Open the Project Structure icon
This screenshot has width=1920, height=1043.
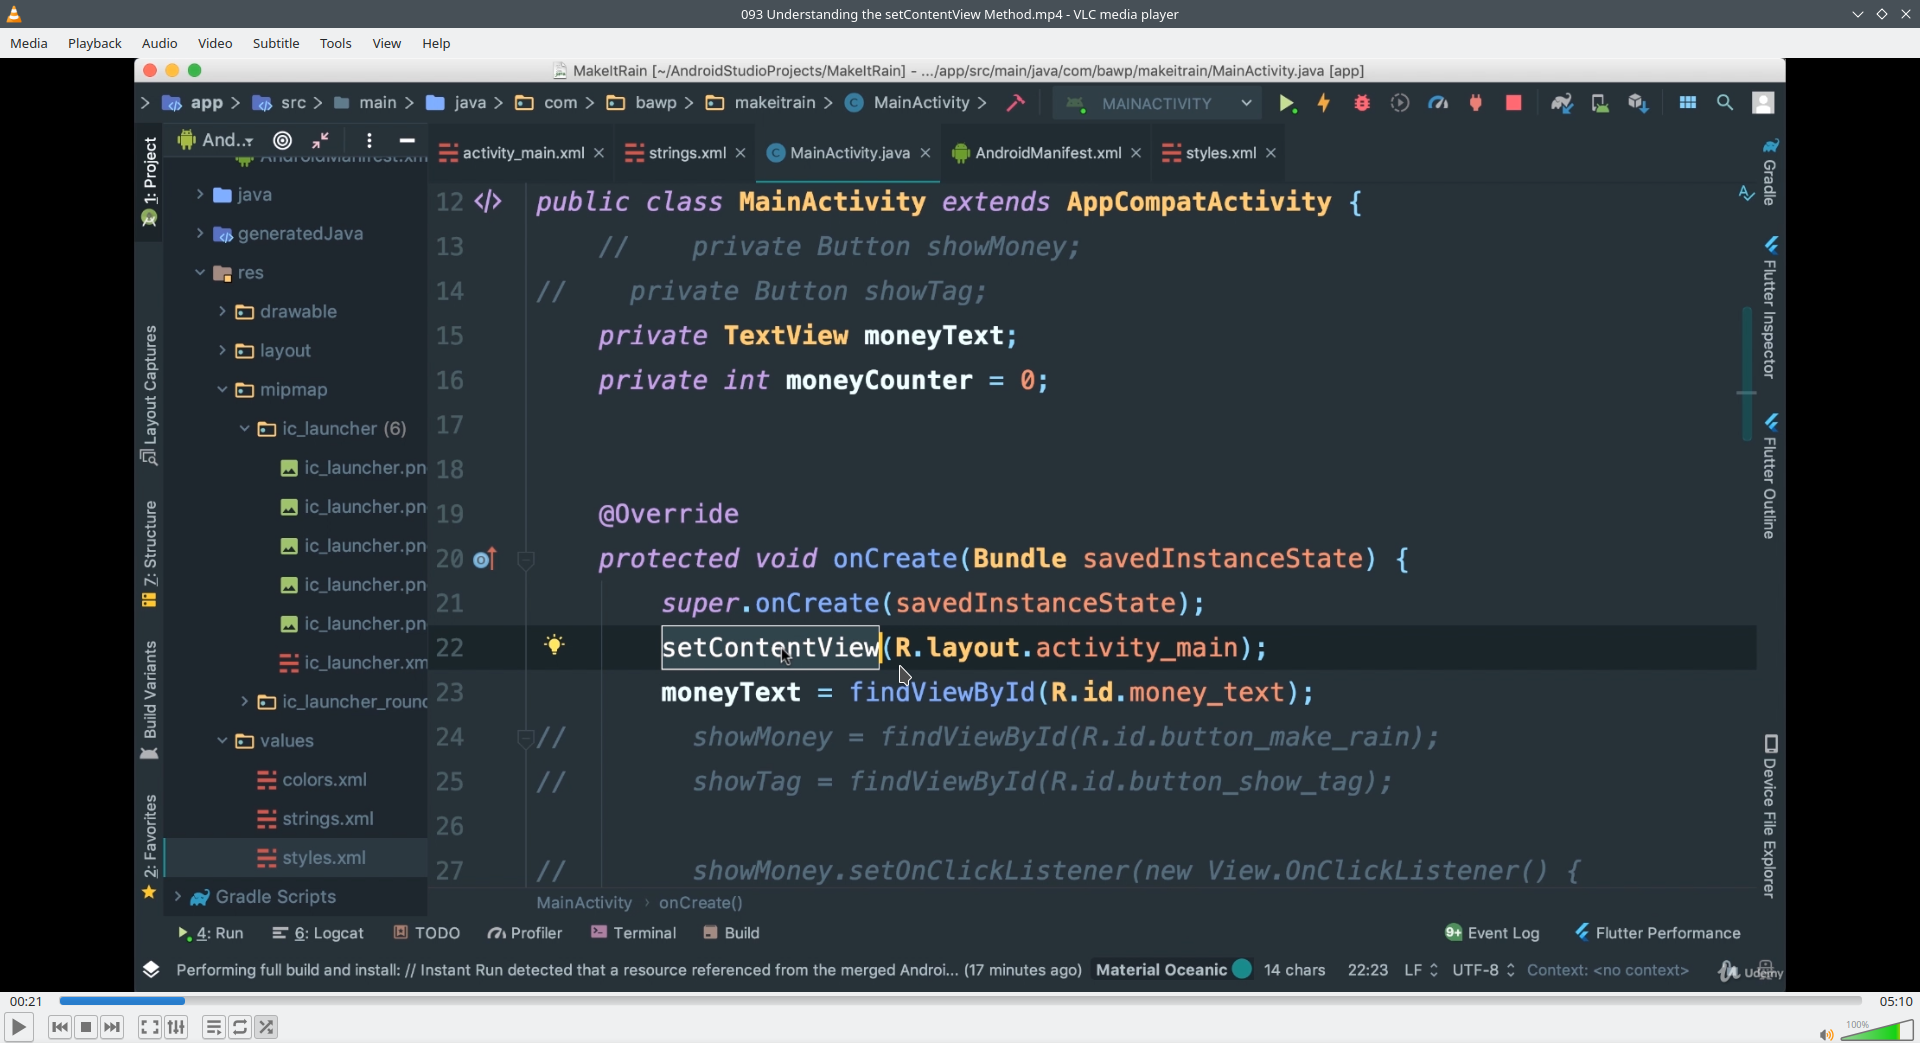pos(1688,103)
